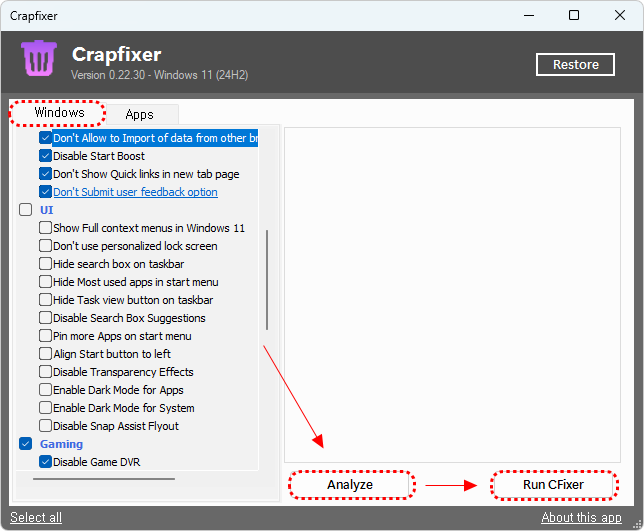The width and height of the screenshot is (644, 531).
Task: Click the Disable Game DVR text
Action: [97, 462]
